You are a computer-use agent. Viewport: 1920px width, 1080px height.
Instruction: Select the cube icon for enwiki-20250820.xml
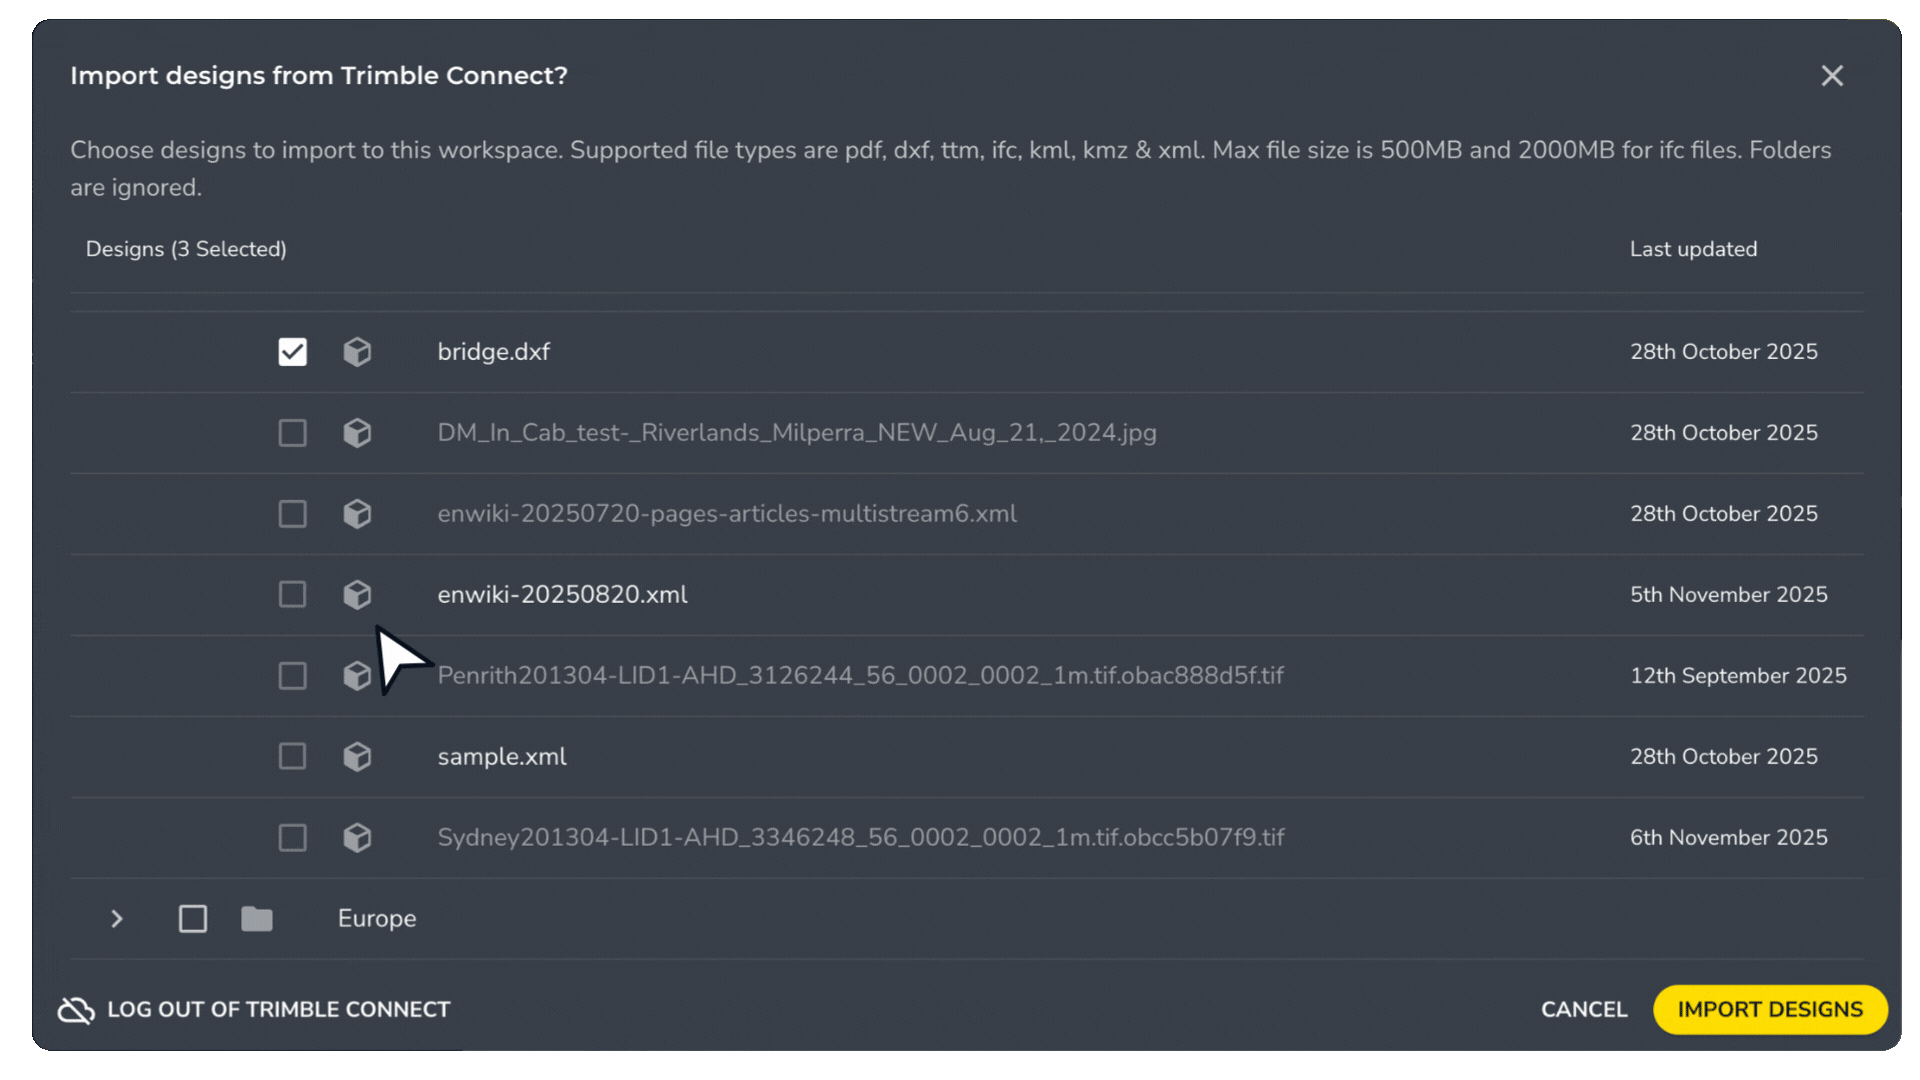357,594
